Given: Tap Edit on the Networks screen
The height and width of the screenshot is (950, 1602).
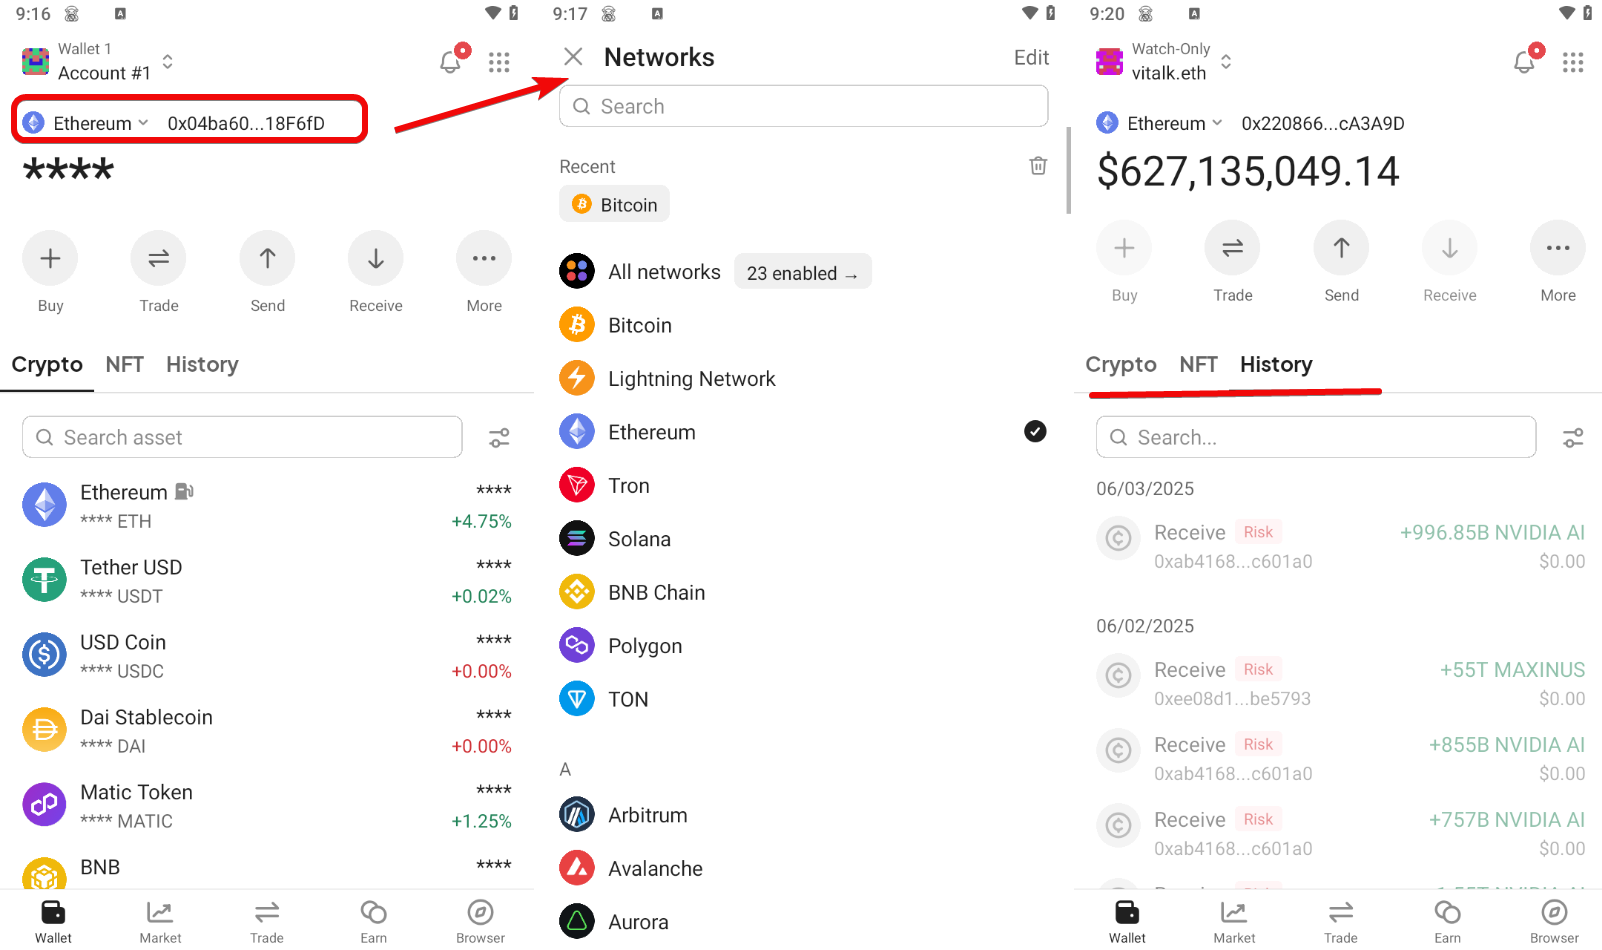Looking at the screenshot, I should pos(1031,58).
